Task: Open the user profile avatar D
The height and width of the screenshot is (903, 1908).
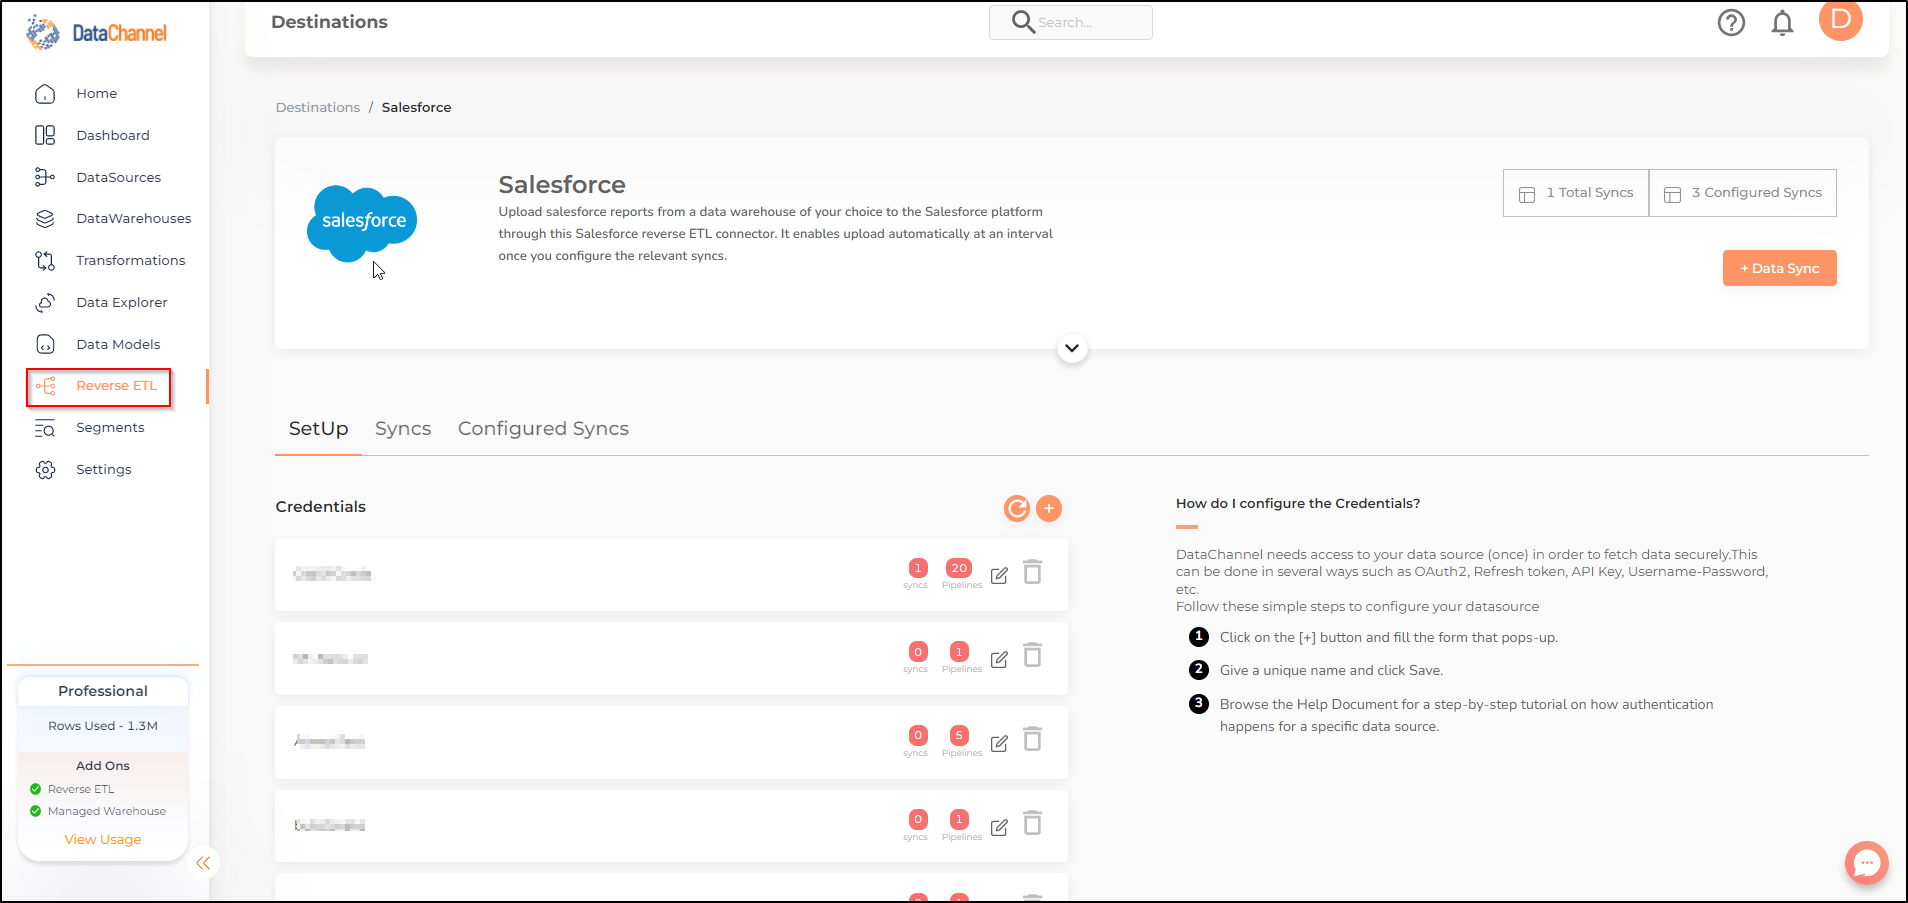Action: [1840, 19]
